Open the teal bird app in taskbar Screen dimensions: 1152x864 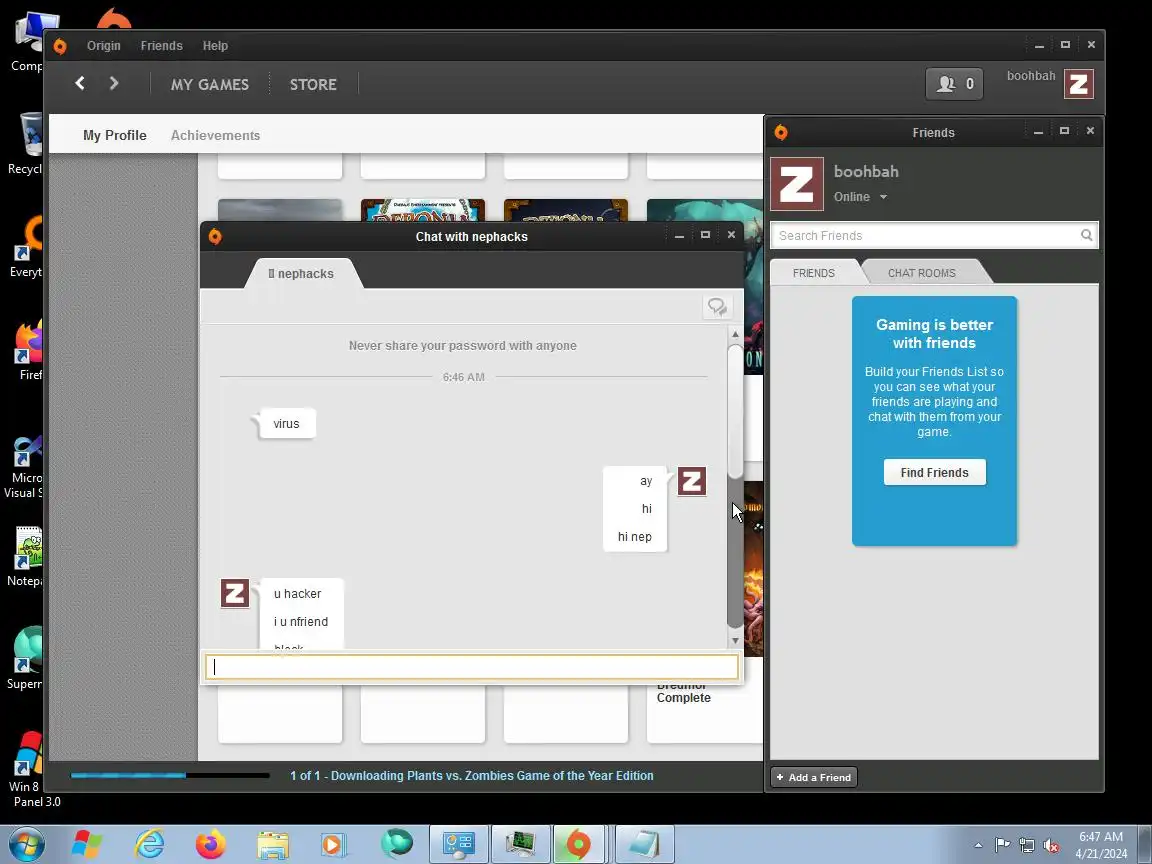(x=396, y=844)
